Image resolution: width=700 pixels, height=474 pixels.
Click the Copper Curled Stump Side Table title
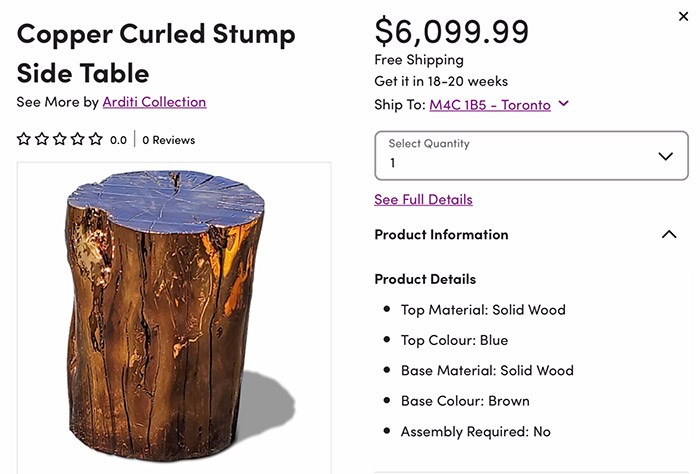[156, 53]
